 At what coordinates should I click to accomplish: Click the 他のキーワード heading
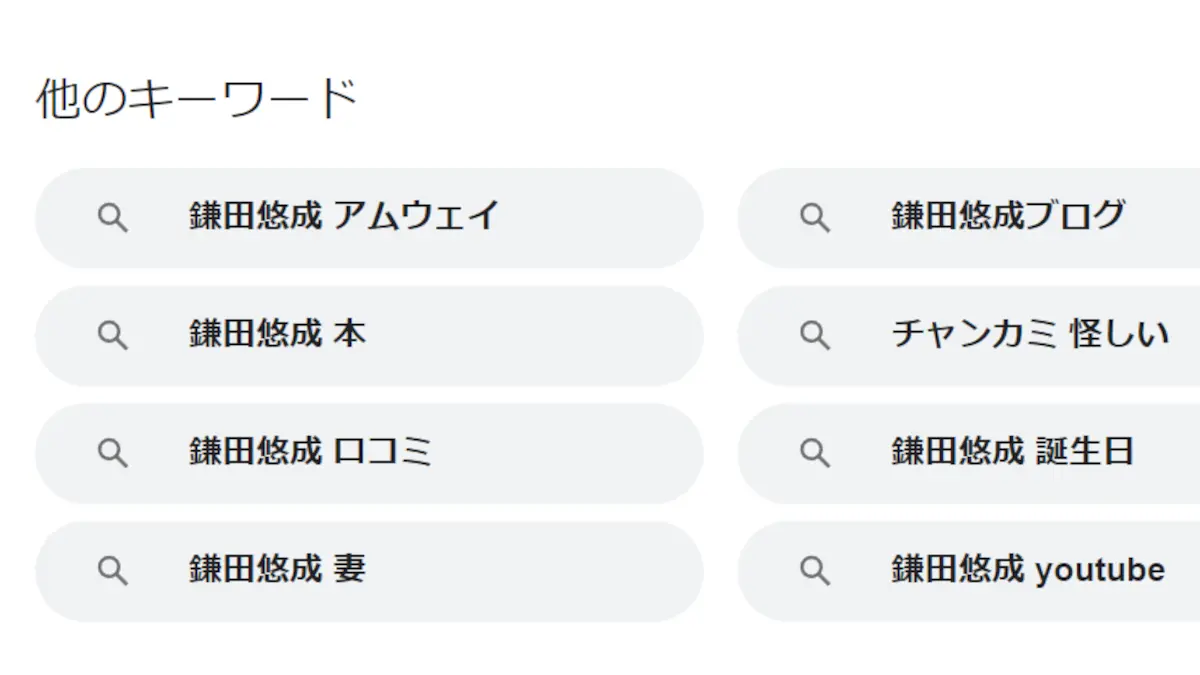pyautogui.click(x=197, y=99)
